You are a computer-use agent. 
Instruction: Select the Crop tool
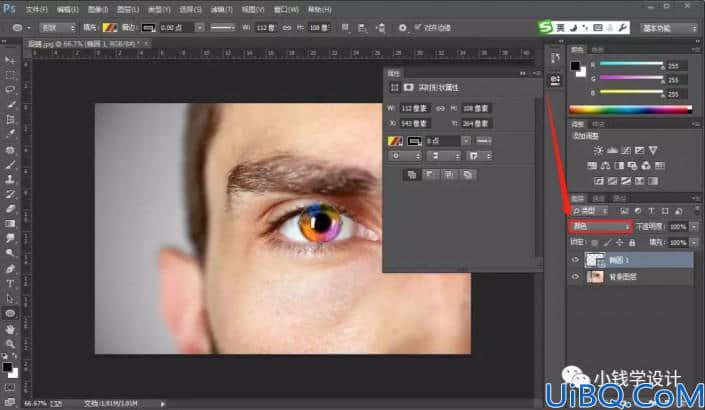10,119
